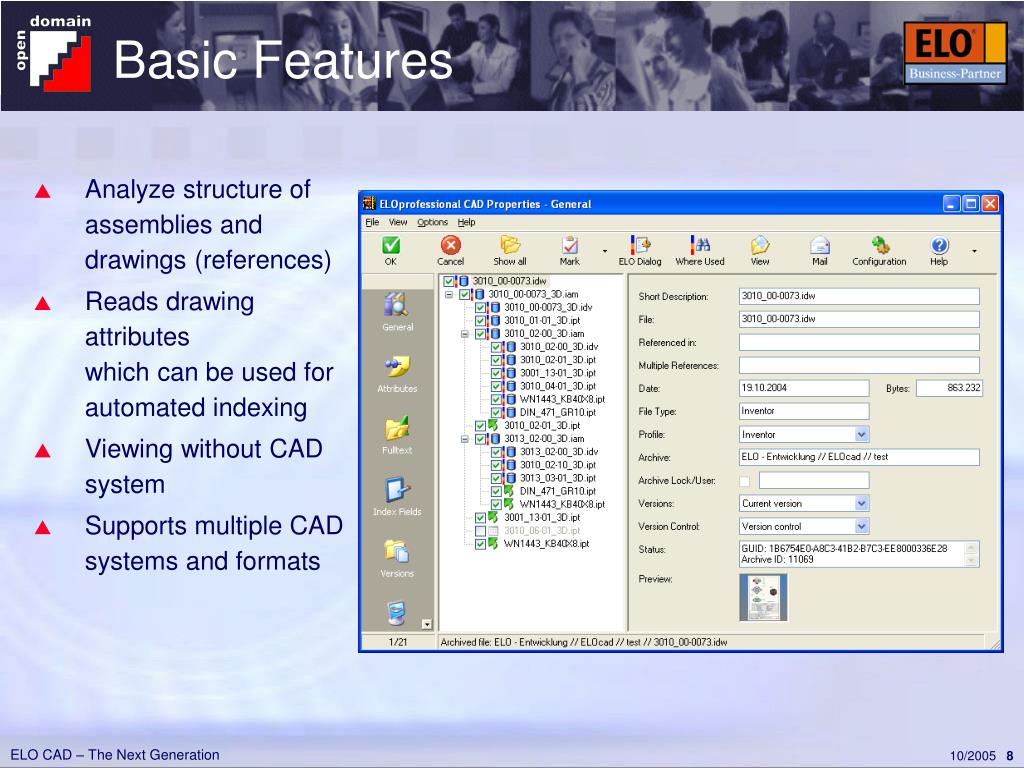
Task: Click the Date field showing 19.10.2004
Action: (804, 388)
